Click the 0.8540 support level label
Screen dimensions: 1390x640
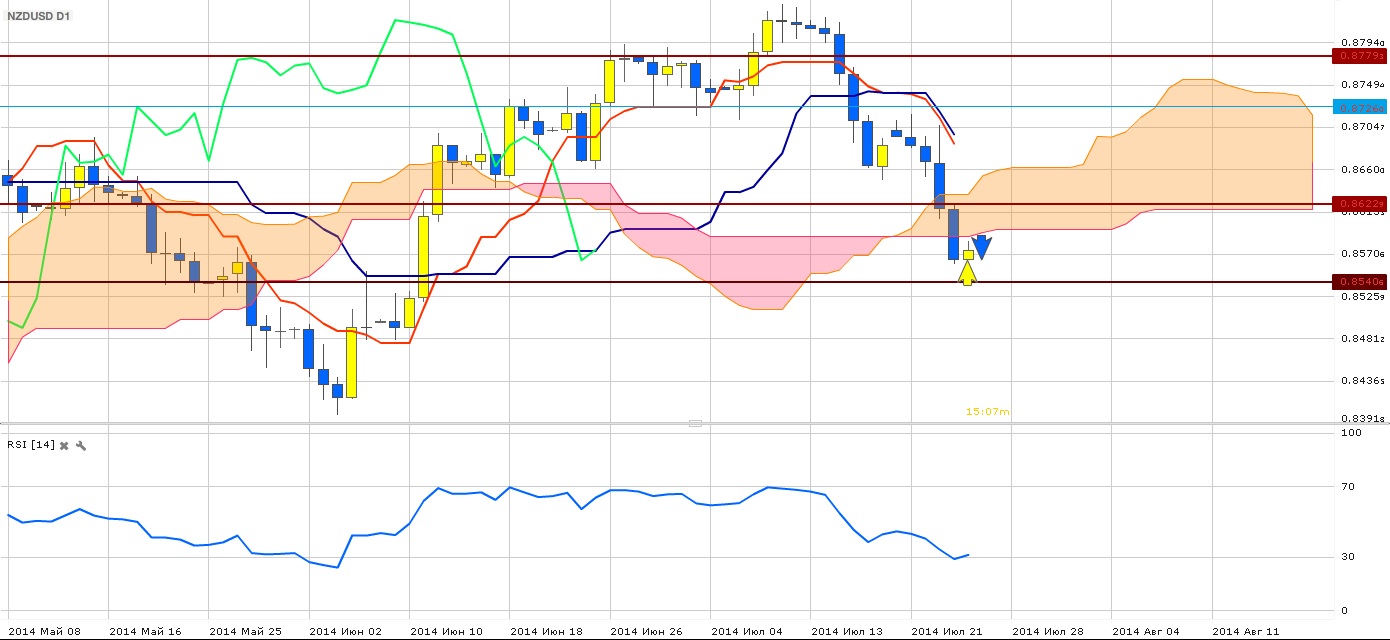click(1361, 282)
